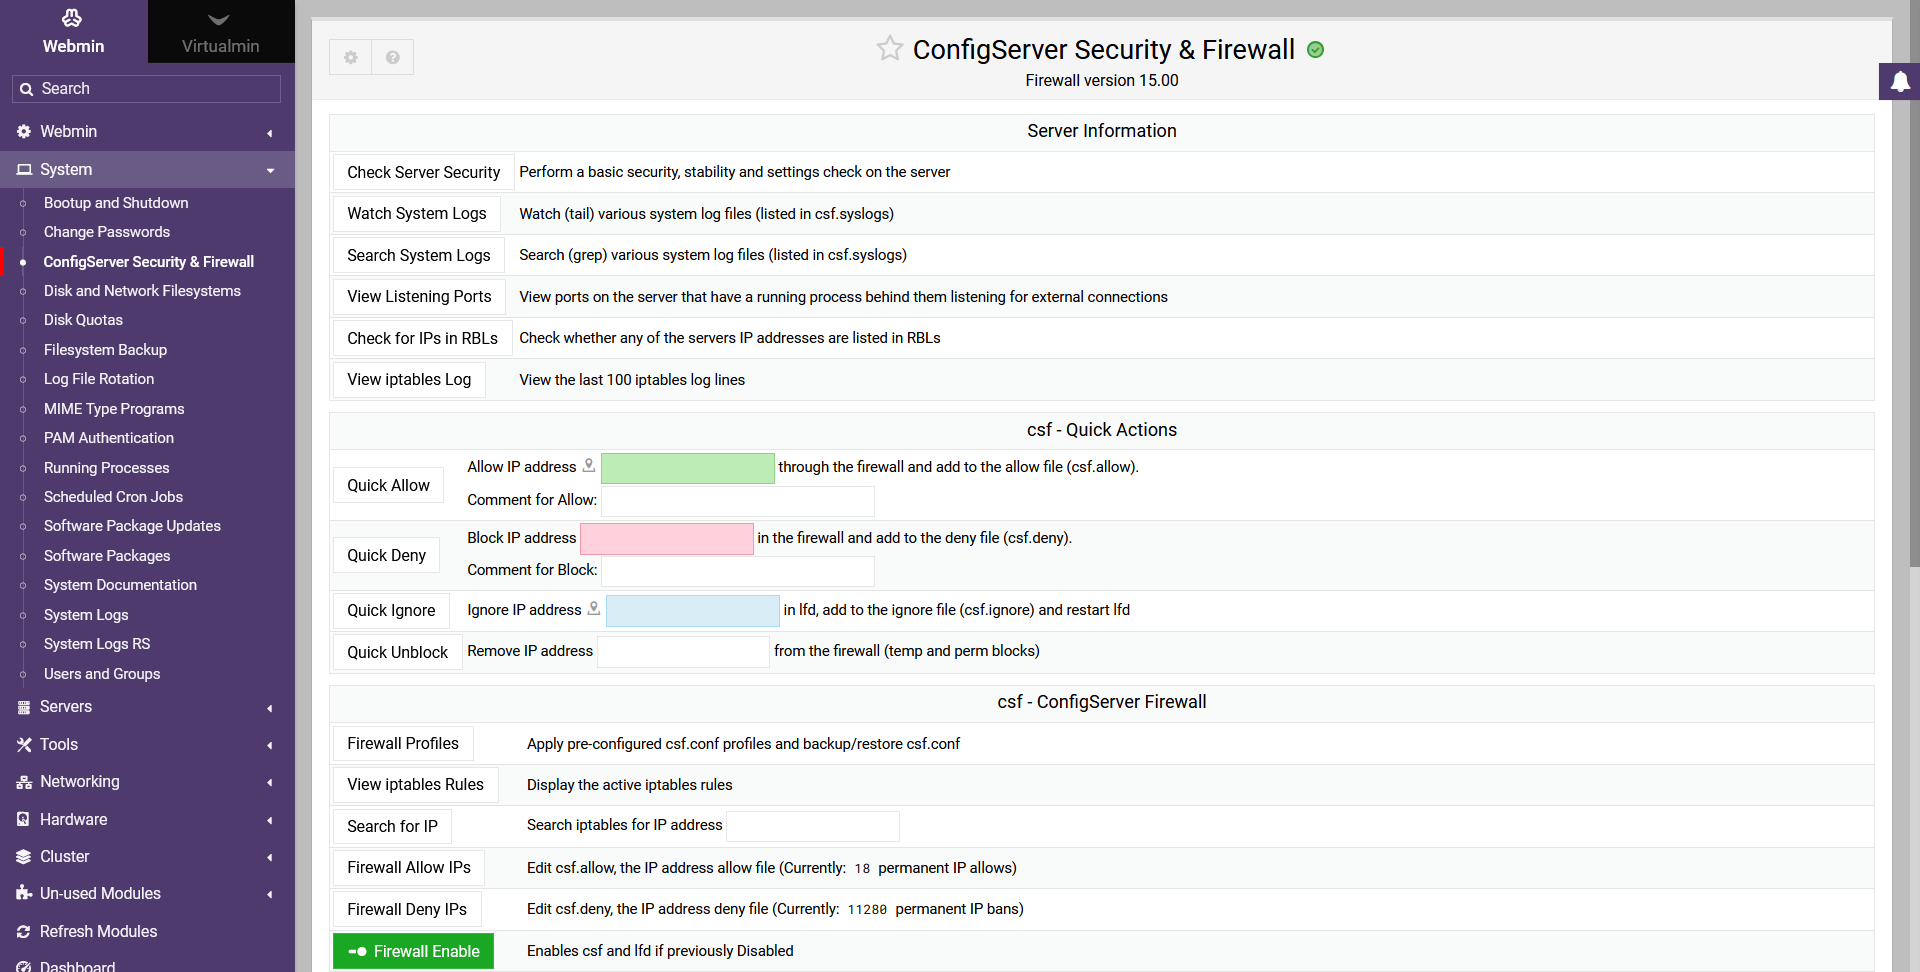Image resolution: width=1920 pixels, height=972 pixels.
Task: Click the module configuration gear icon
Action: point(350,57)
